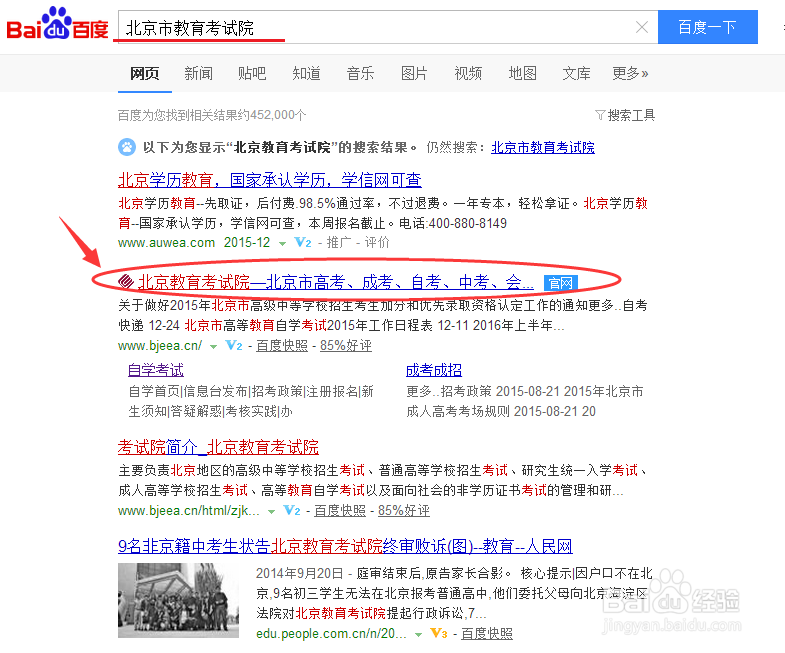Open 北京教育考试院—北京市高考、成考 result title

(335, 282)
